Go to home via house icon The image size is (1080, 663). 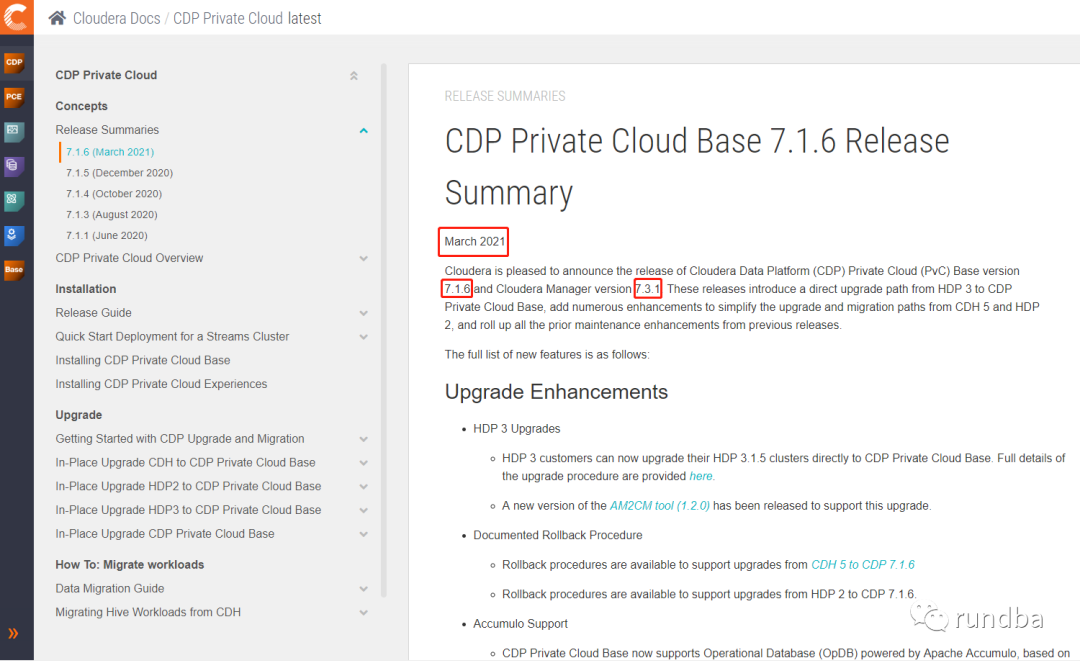[57, 18]
